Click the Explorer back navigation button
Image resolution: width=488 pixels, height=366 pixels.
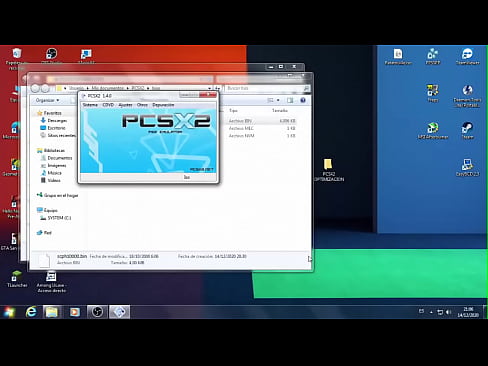click(35, 88)
